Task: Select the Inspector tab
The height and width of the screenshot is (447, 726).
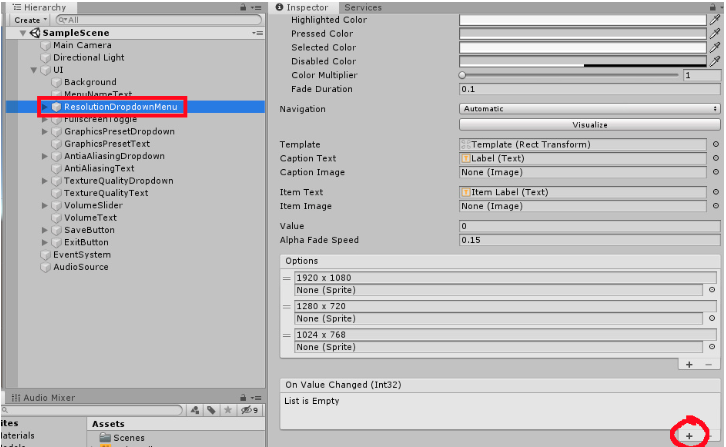Action: coord(306,7)
